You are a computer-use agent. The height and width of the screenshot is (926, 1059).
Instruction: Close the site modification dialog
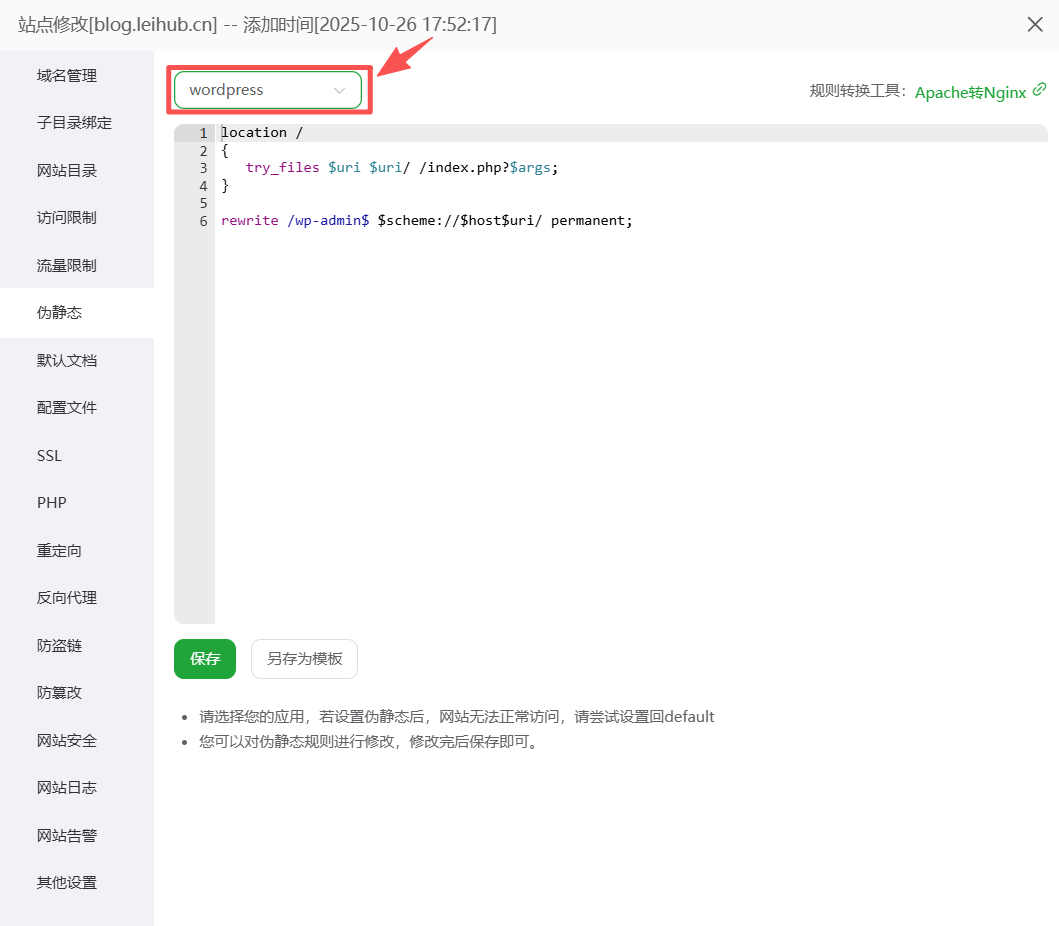[x=1035, y=25]
